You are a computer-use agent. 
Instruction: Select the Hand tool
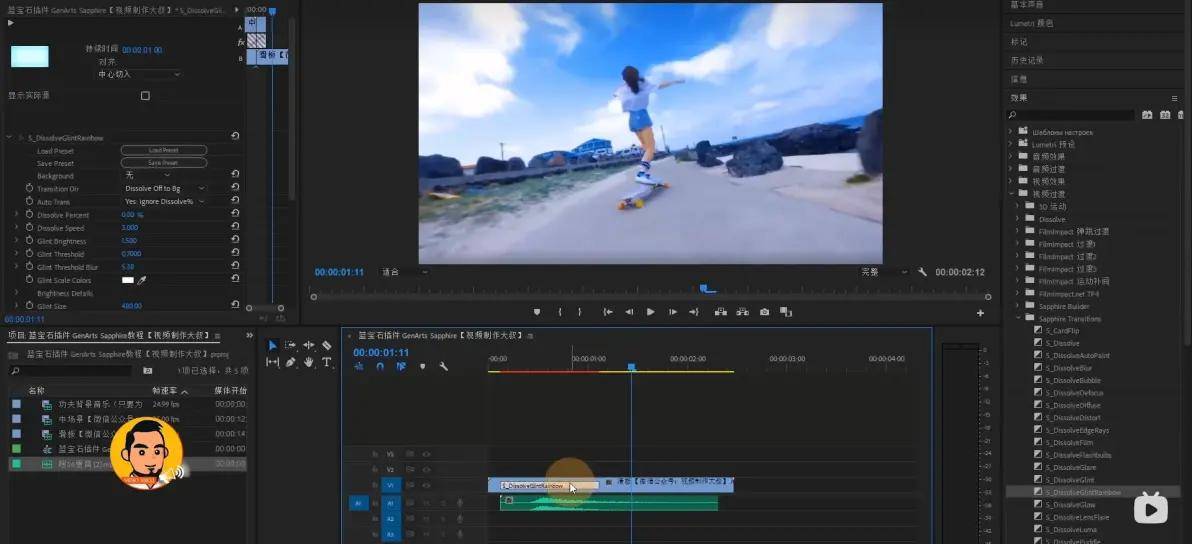coord(309,362)
